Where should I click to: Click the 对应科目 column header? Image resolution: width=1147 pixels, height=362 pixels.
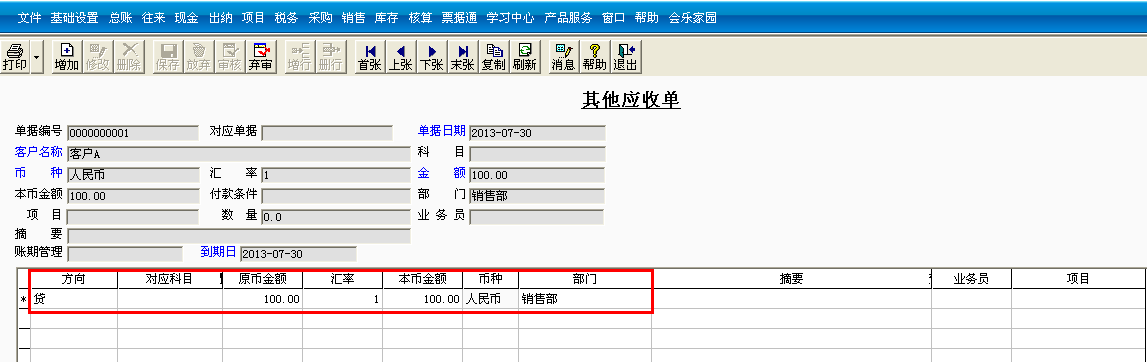pyautogui.click(x=170, y=279)
